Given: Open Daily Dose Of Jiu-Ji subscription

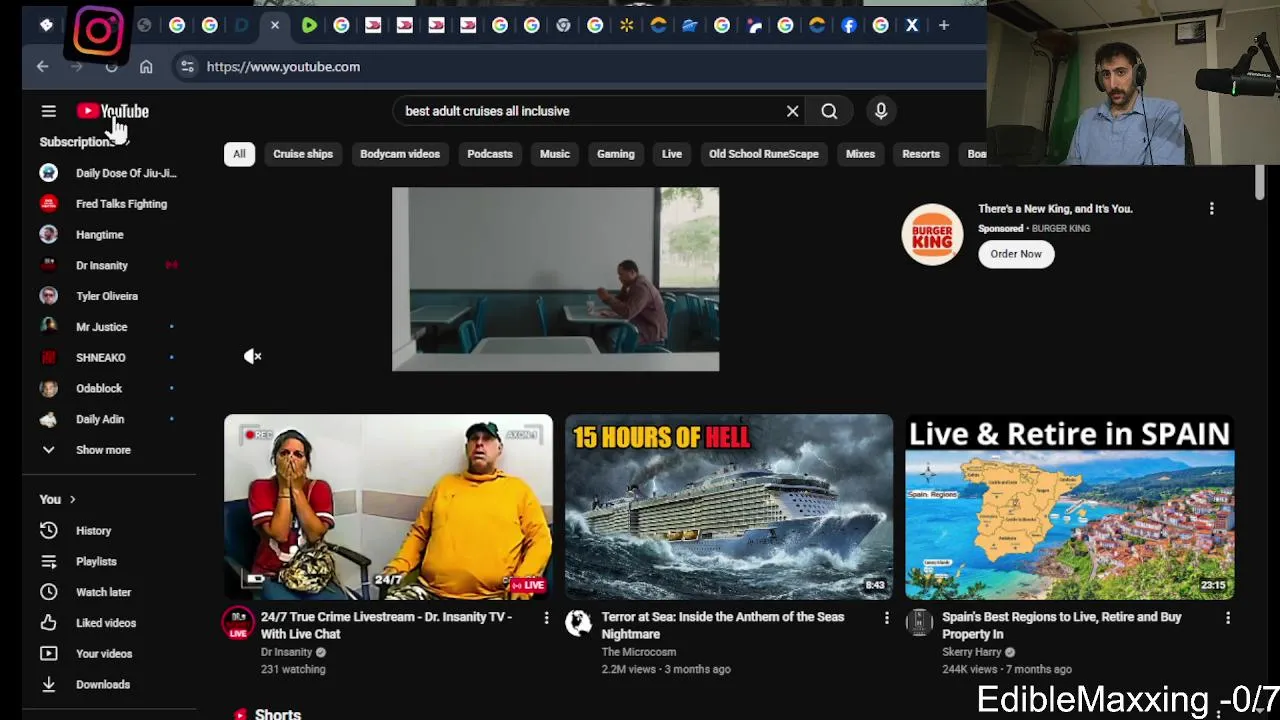Looking at the screenshot, I should [108, 173].
